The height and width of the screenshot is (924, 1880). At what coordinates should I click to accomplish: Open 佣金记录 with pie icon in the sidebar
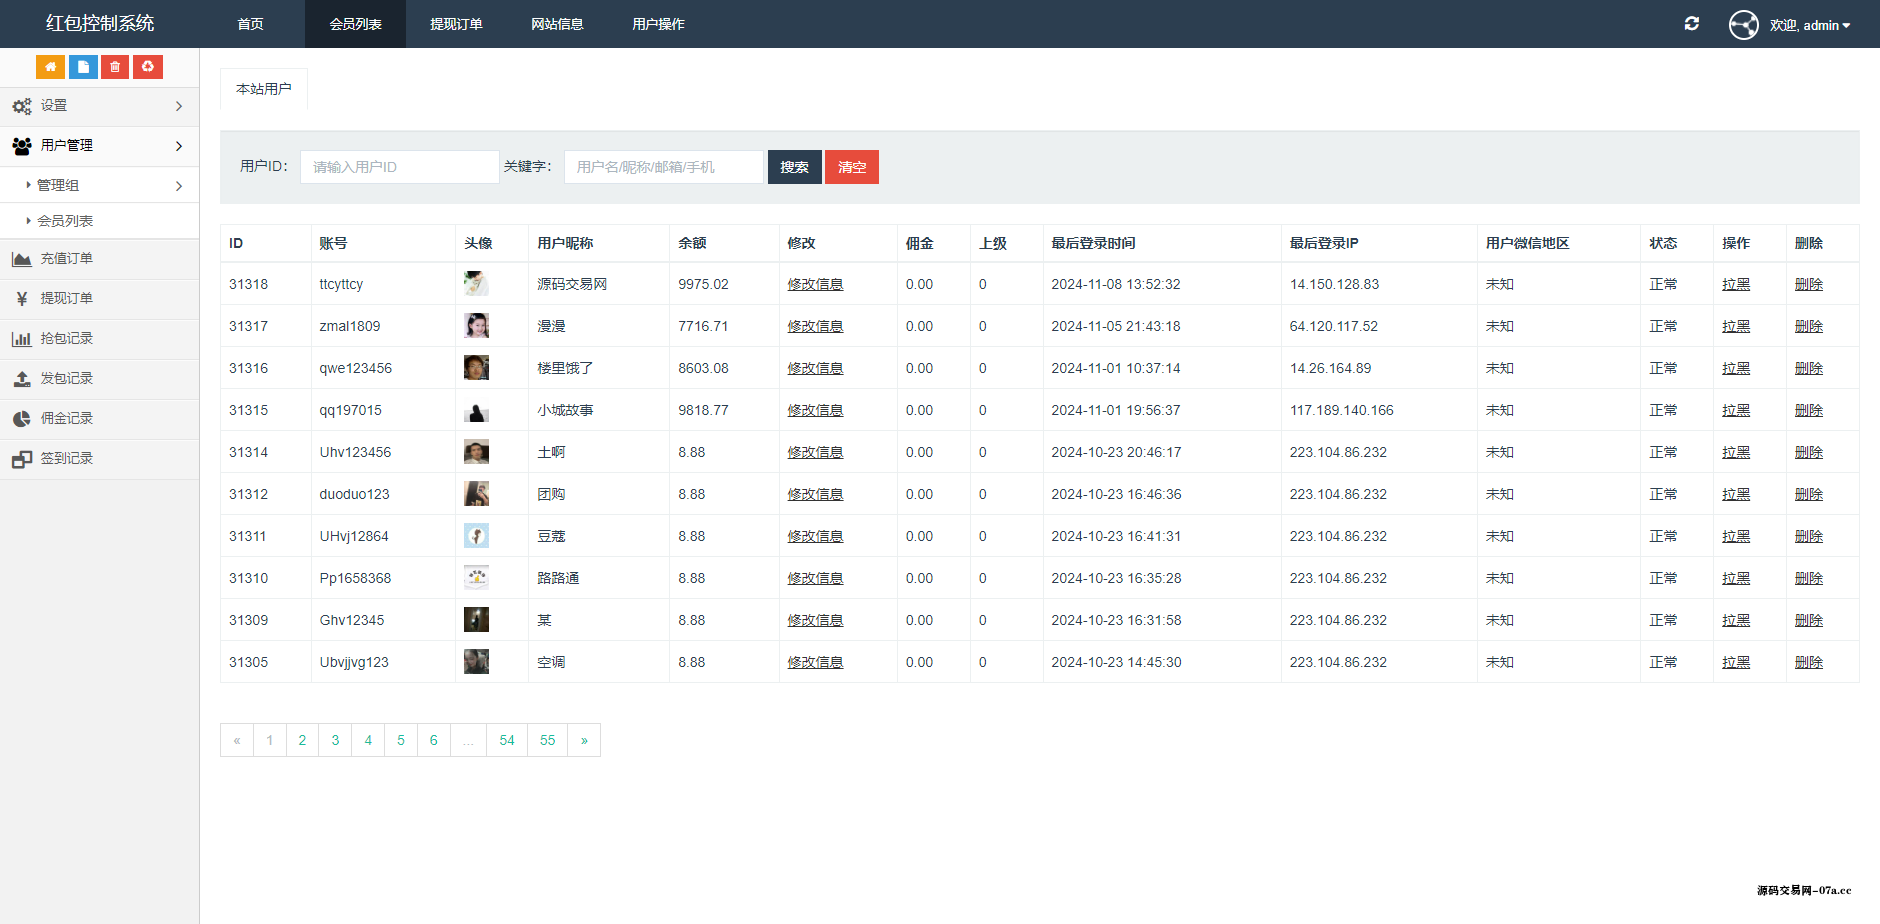coord(99,419)
